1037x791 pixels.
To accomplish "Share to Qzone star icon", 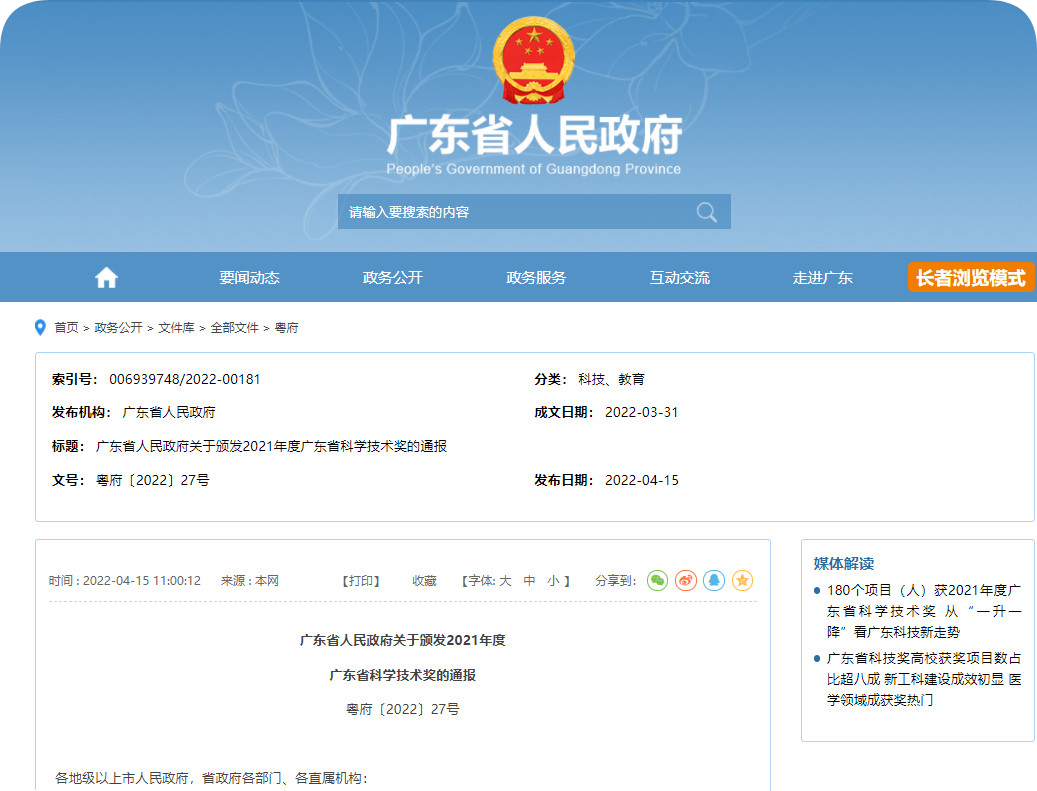I will 743,581.
